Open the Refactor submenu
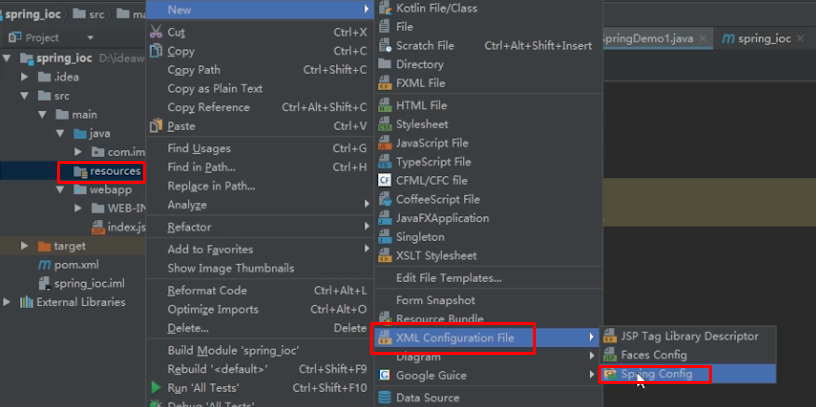This screenshot has height=407, width=816. 260,227
